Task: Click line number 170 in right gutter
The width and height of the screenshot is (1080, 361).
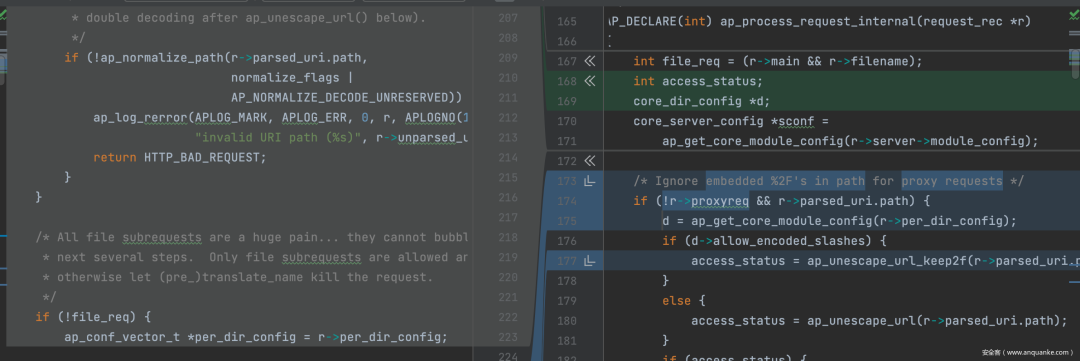Action: 567,121
